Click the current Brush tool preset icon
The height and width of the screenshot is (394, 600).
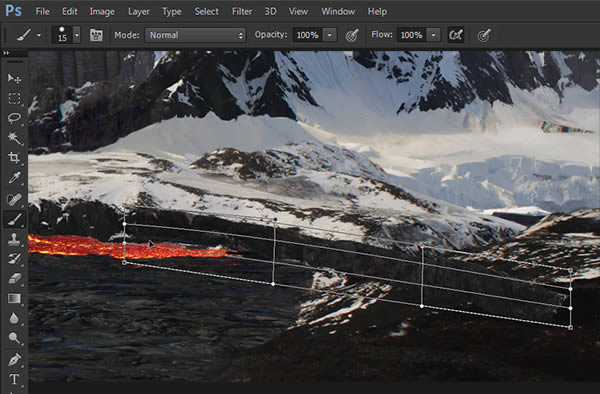24,35
